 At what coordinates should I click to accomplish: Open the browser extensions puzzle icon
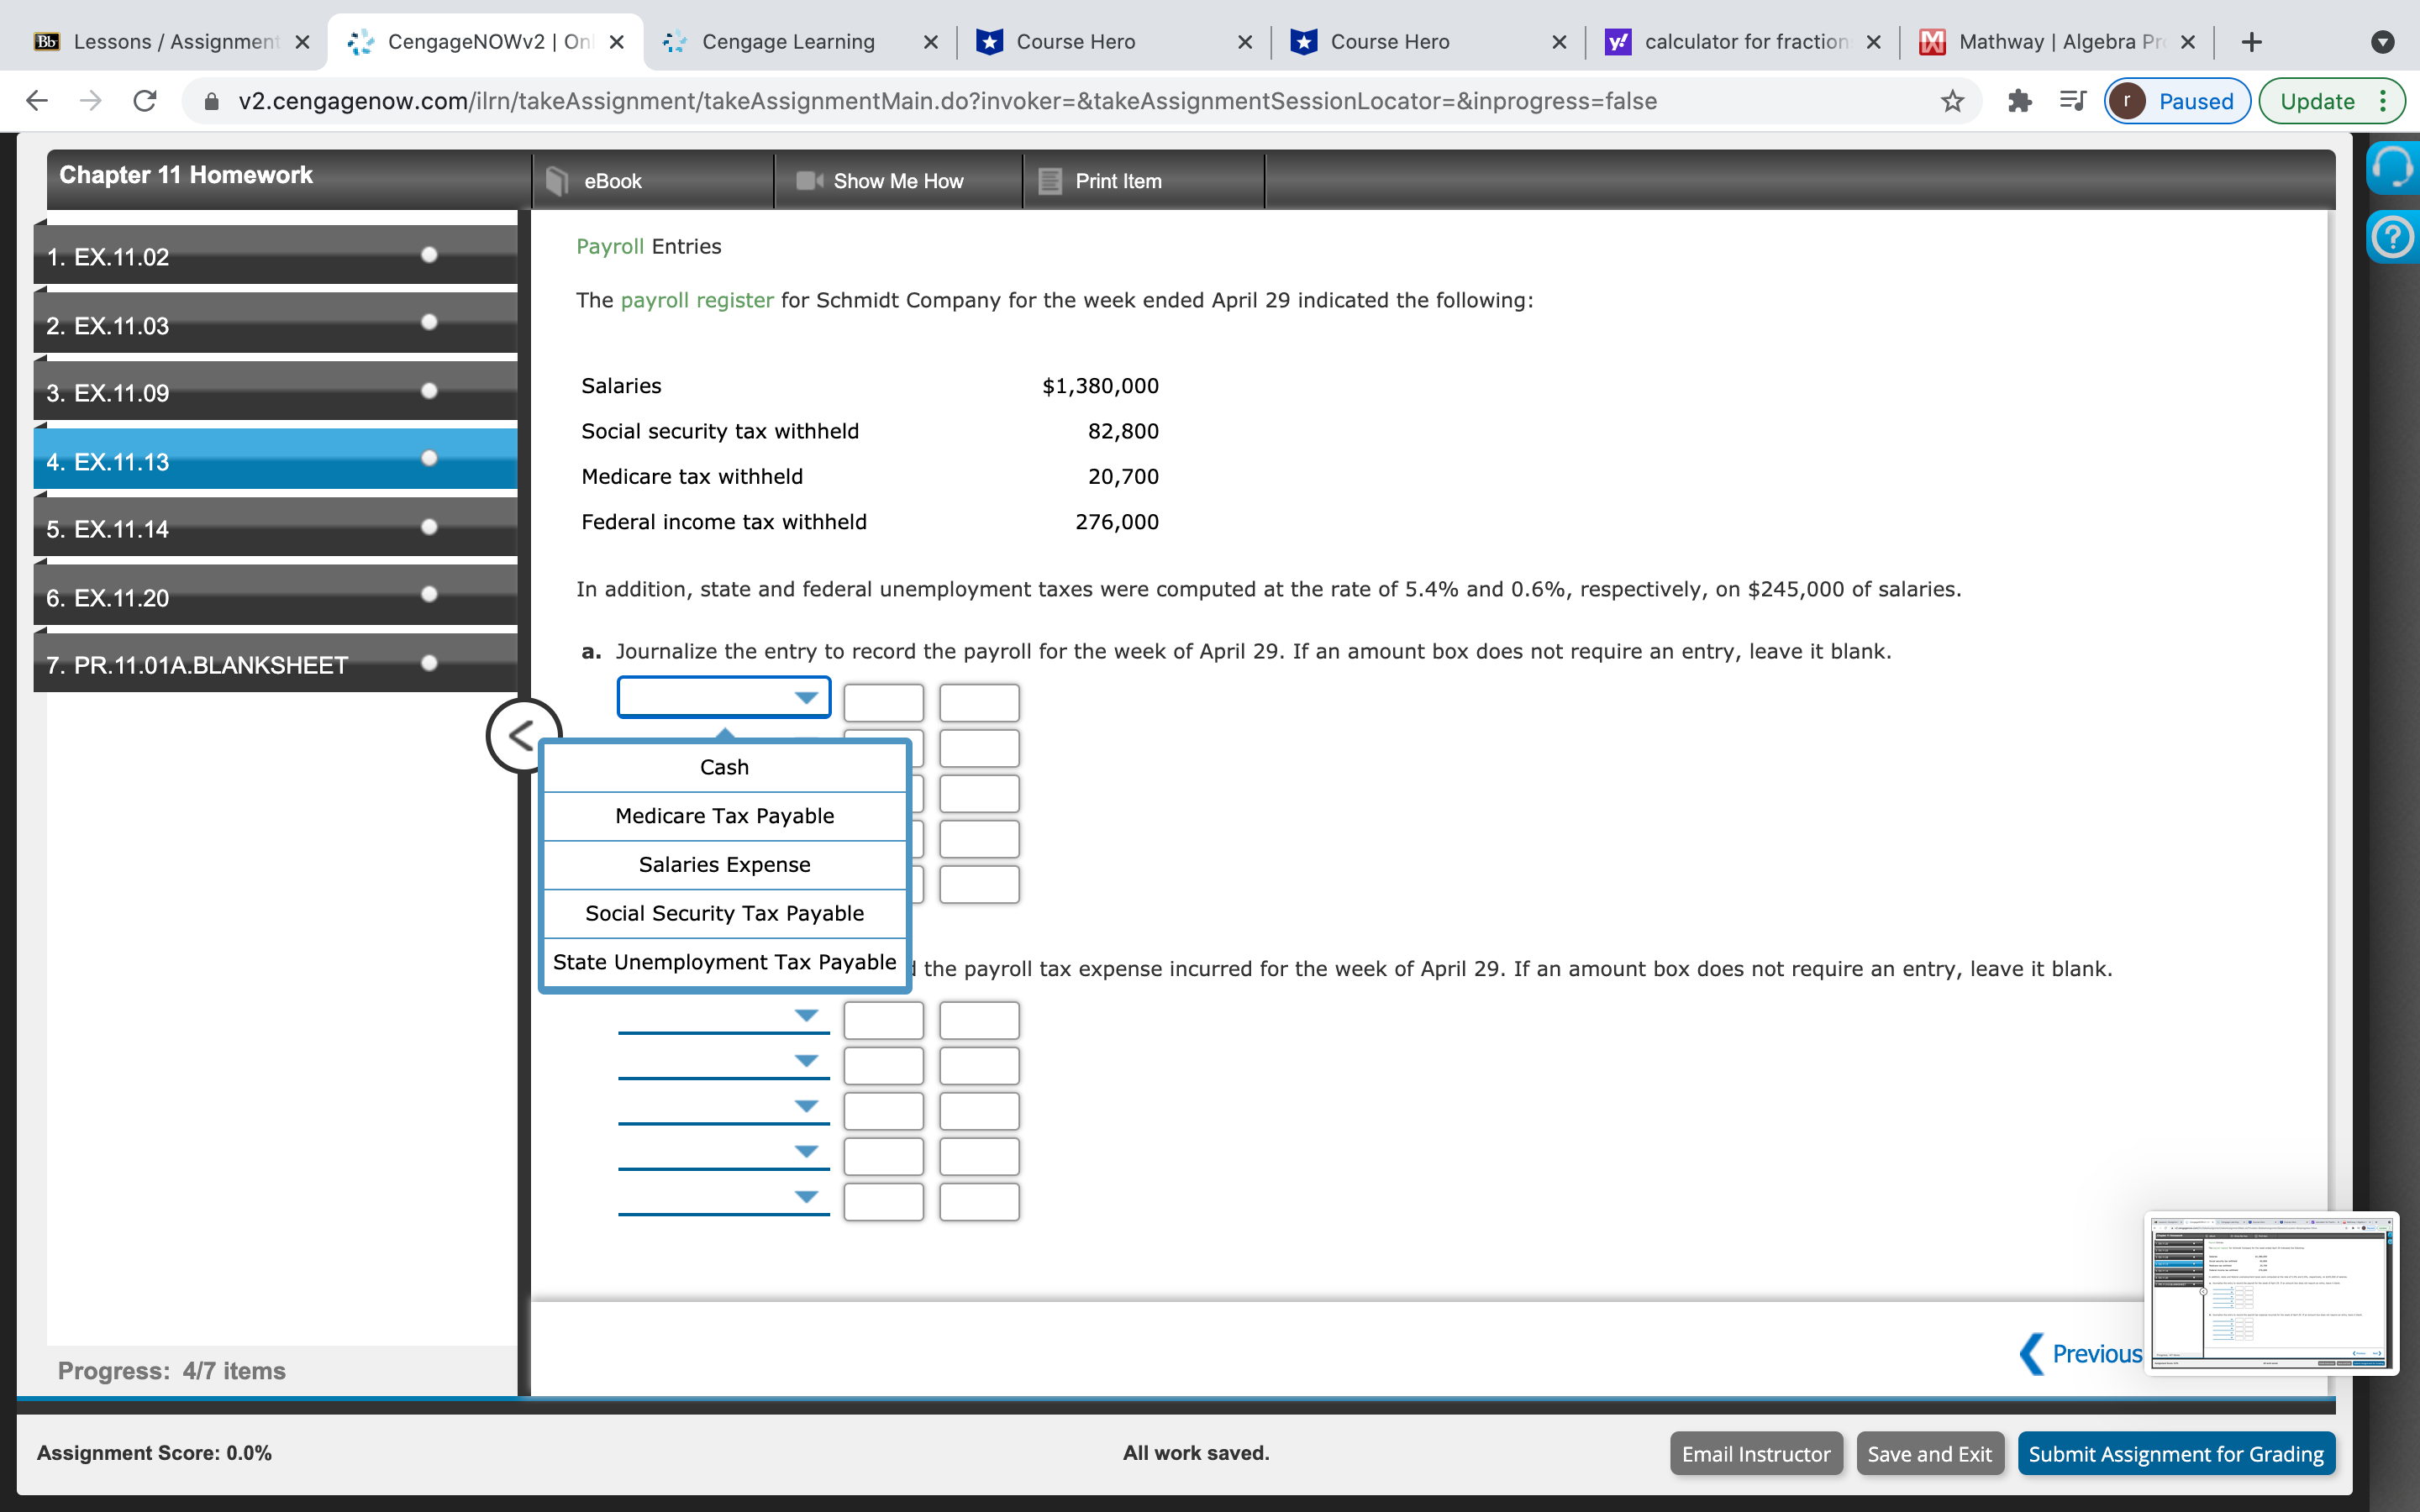[2019, 101]
